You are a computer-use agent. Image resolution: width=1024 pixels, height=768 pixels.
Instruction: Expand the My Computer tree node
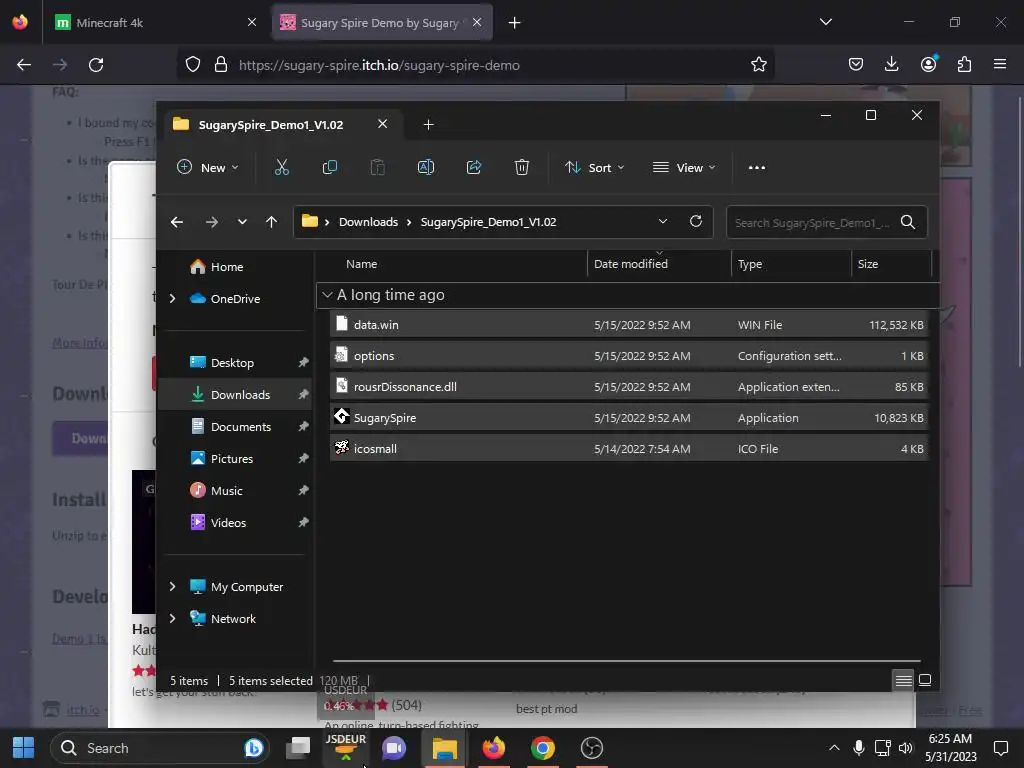(x=172, y=586)
